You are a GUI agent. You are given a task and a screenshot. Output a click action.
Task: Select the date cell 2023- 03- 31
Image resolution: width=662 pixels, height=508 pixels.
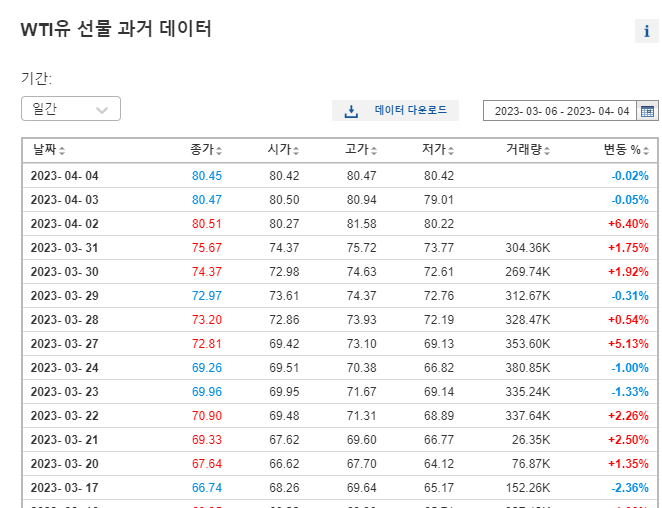point(65,248)
